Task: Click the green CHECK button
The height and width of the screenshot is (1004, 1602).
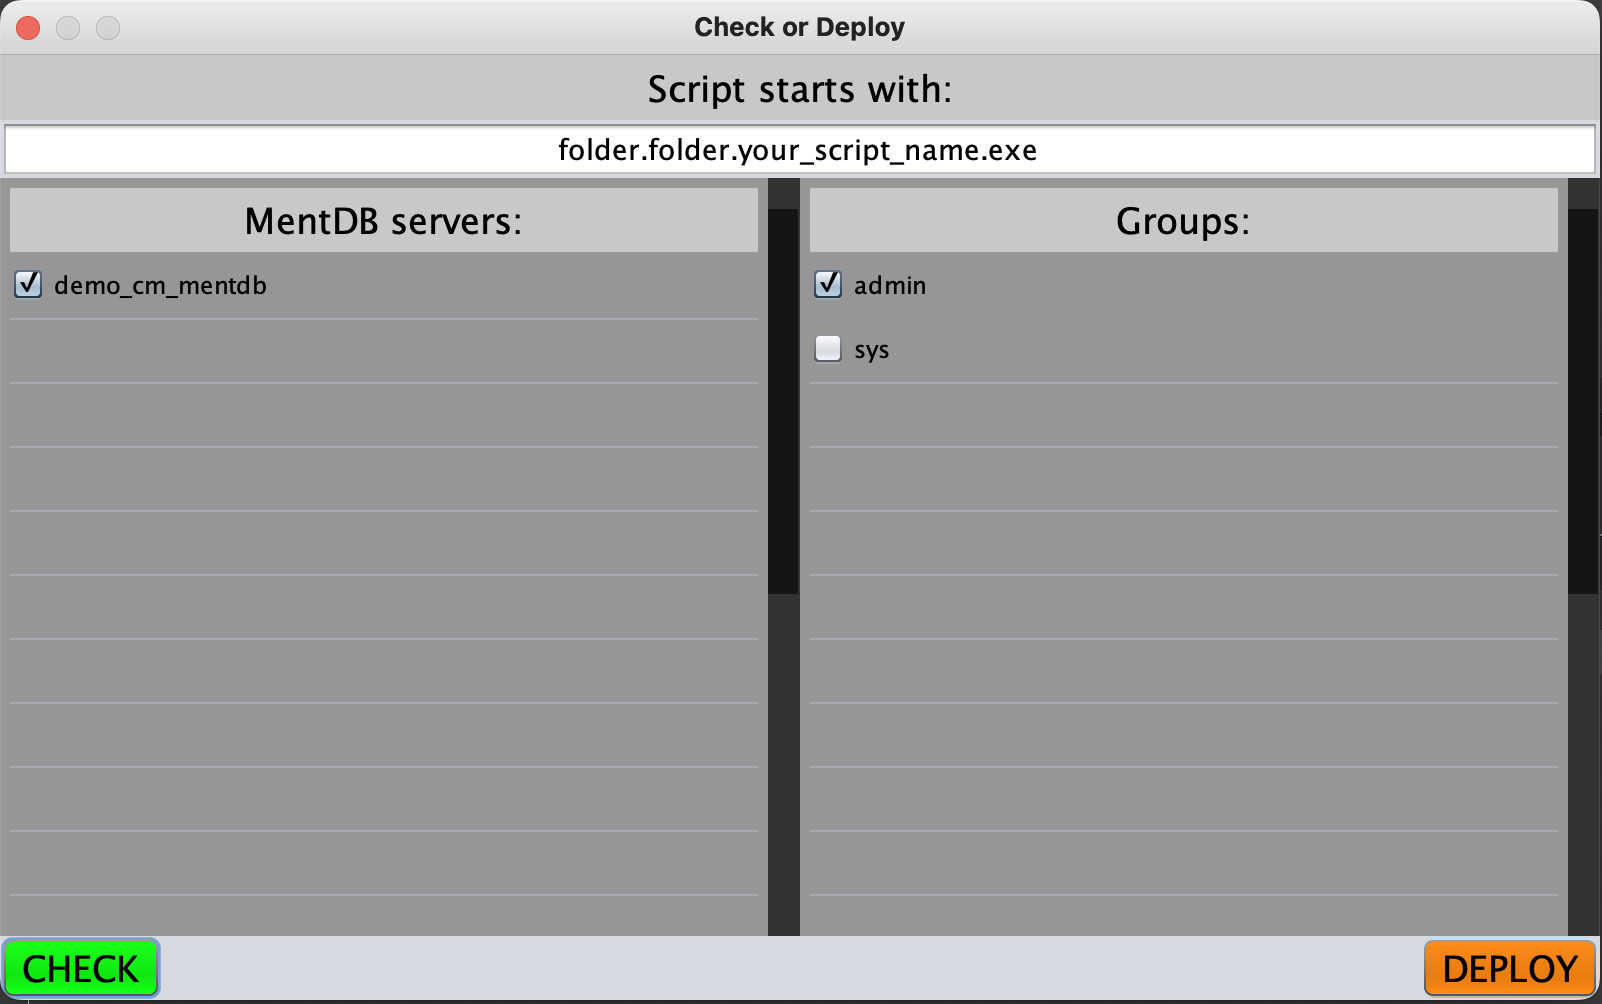Action: tap(81, 968)
